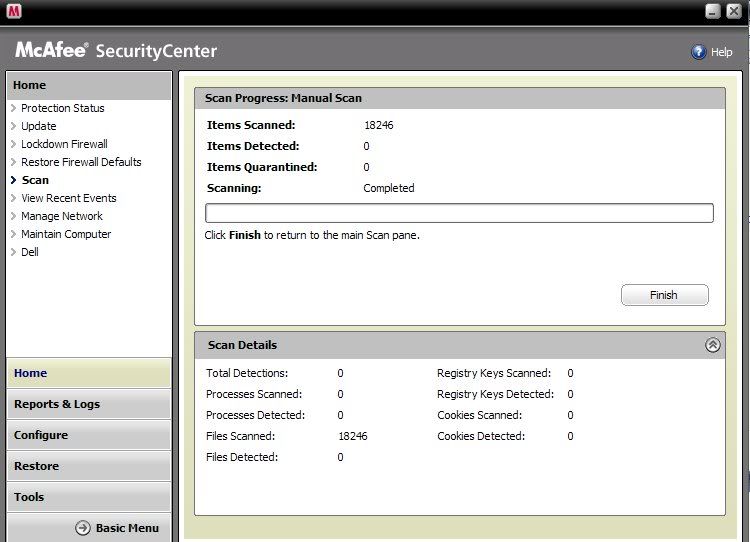Click the bold chevron beside Scan
The height and width of the screenshot is (542, 750).
coord(13,180)
